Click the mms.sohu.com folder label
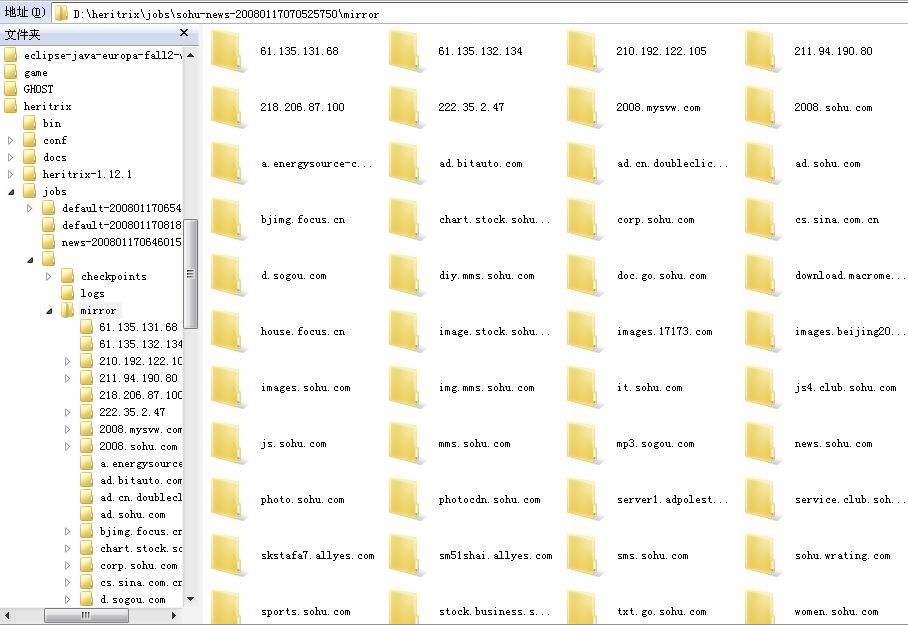The image size is (908, 625). (x=474, y=444)
